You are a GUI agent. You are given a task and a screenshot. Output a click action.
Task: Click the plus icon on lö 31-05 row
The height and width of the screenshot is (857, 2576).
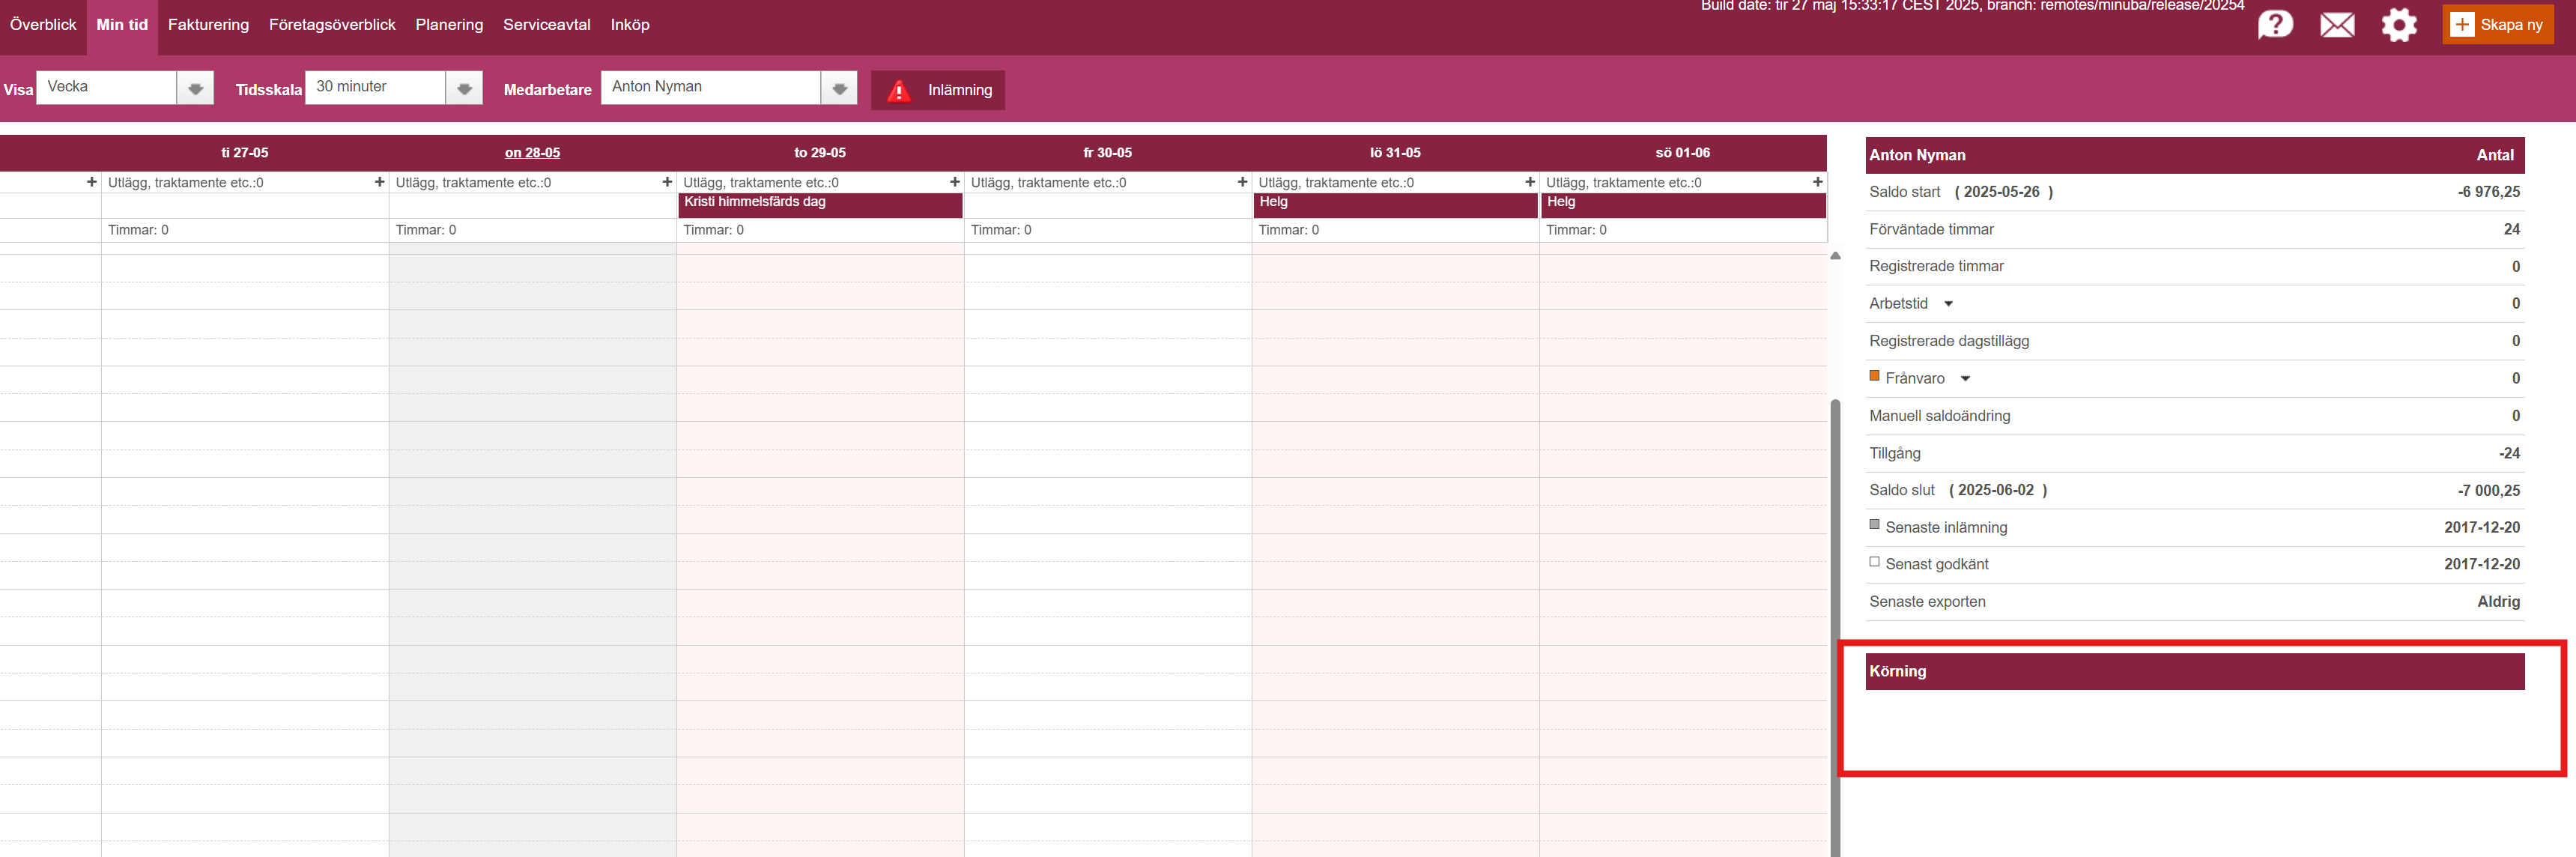[1530, 182]
